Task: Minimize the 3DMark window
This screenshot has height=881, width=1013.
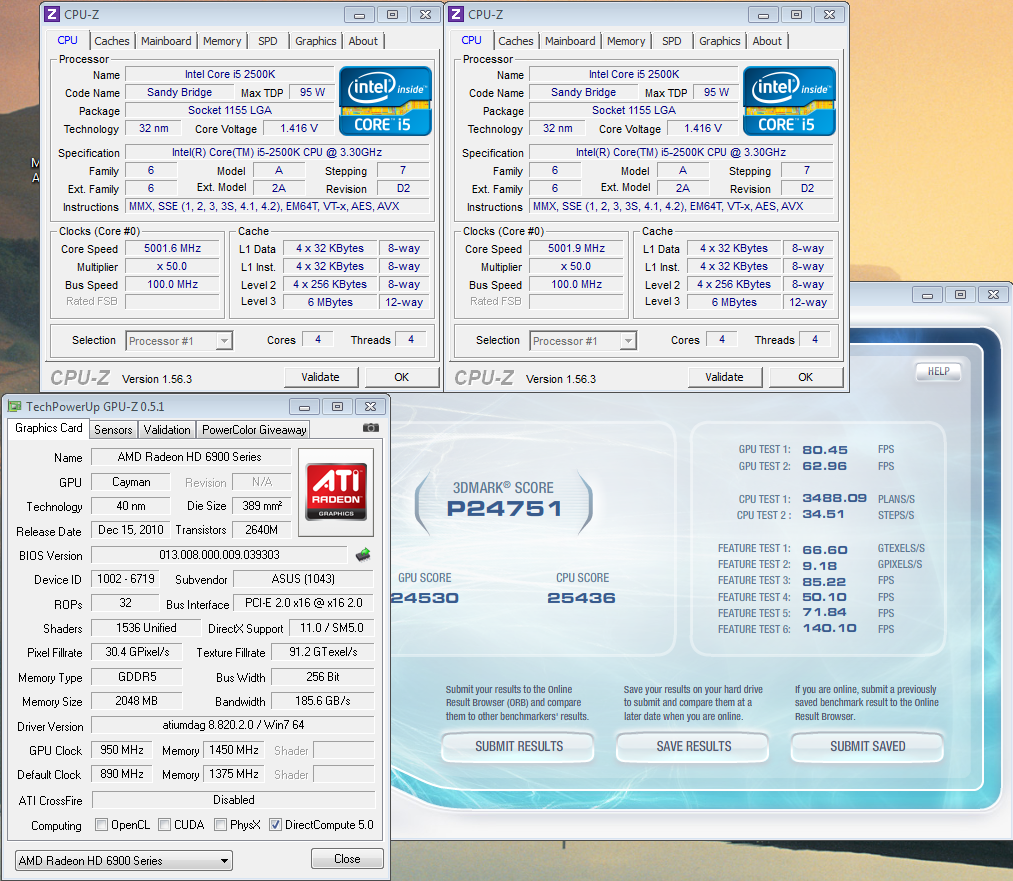Action: tap(927, 295)
